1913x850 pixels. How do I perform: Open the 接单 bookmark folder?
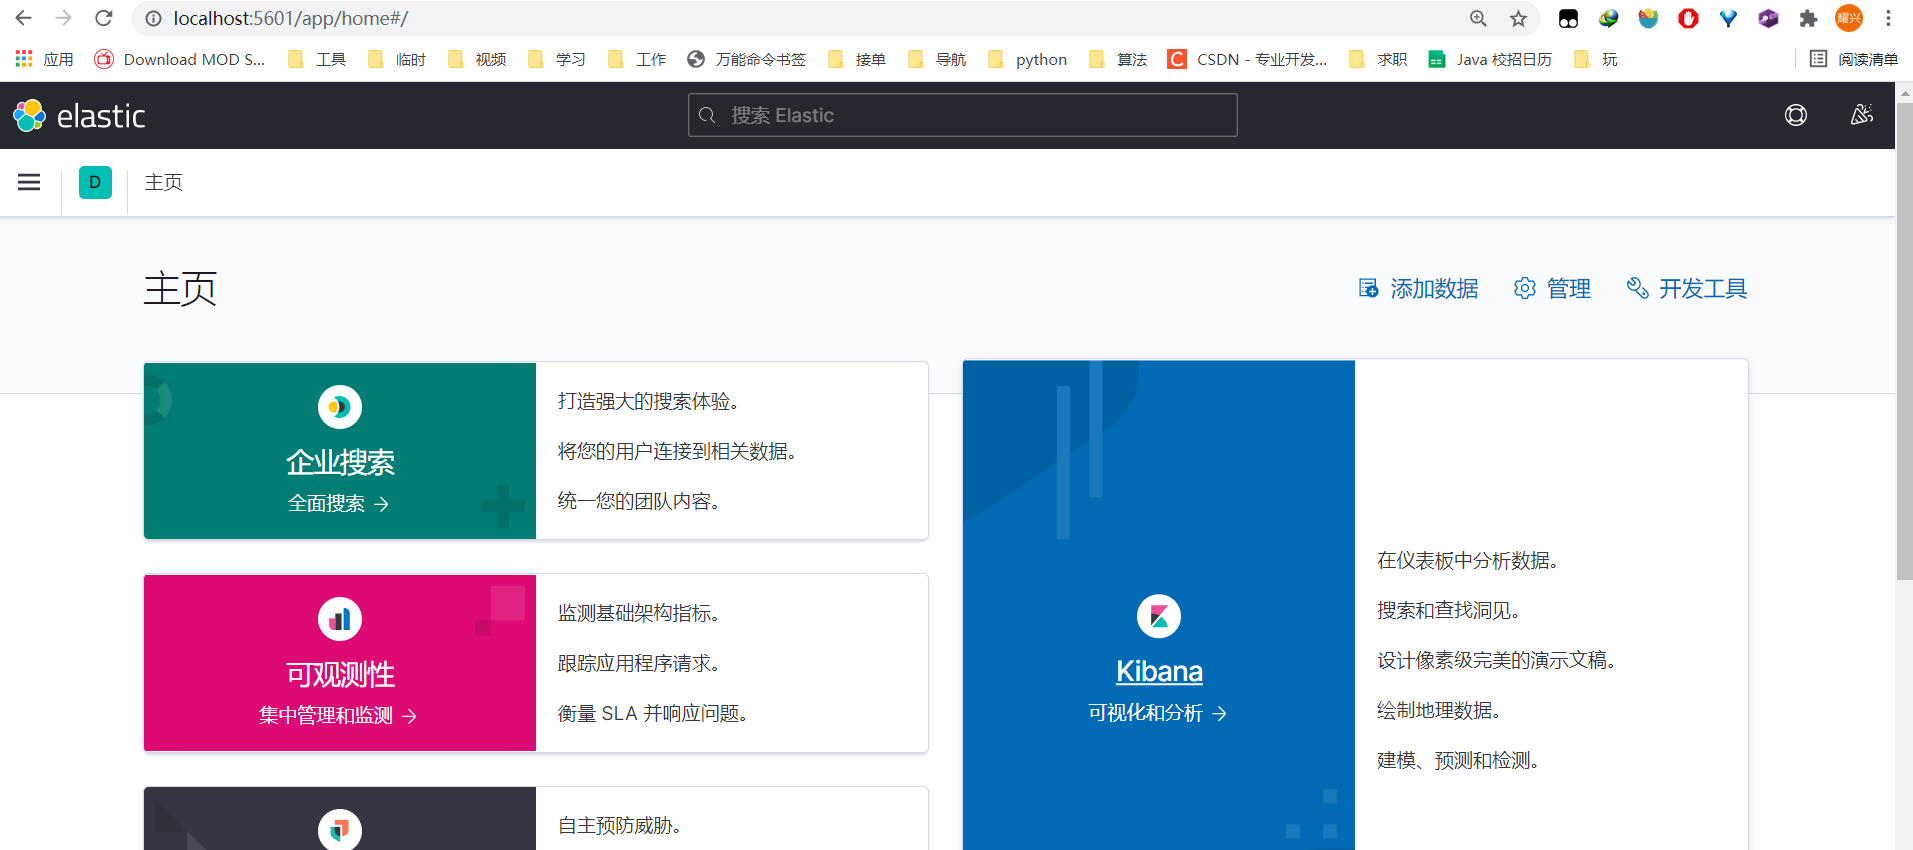point(857,59)
